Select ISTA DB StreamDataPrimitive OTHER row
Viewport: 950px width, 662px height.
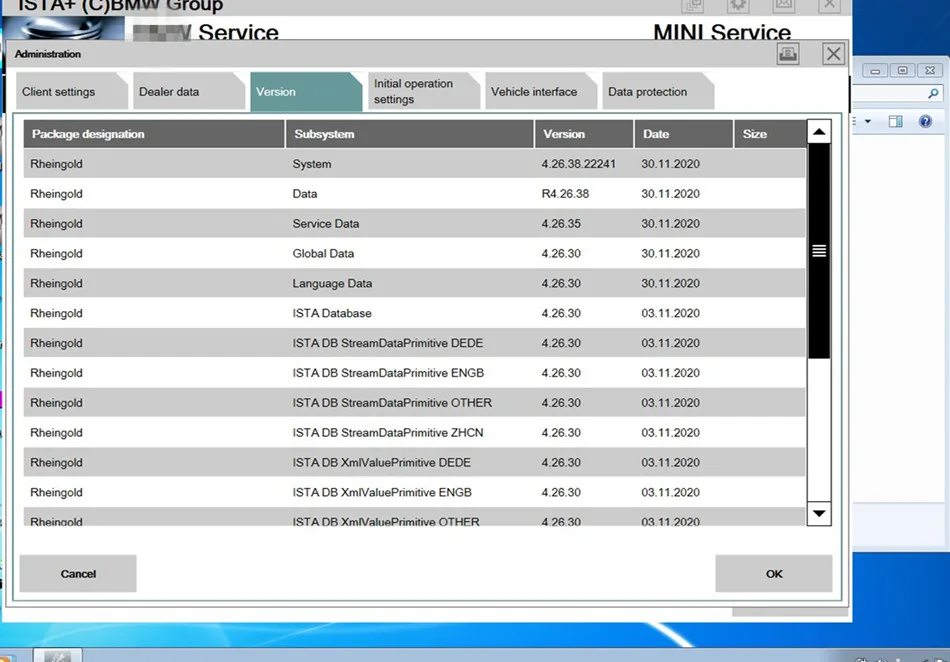coord(414,403)
